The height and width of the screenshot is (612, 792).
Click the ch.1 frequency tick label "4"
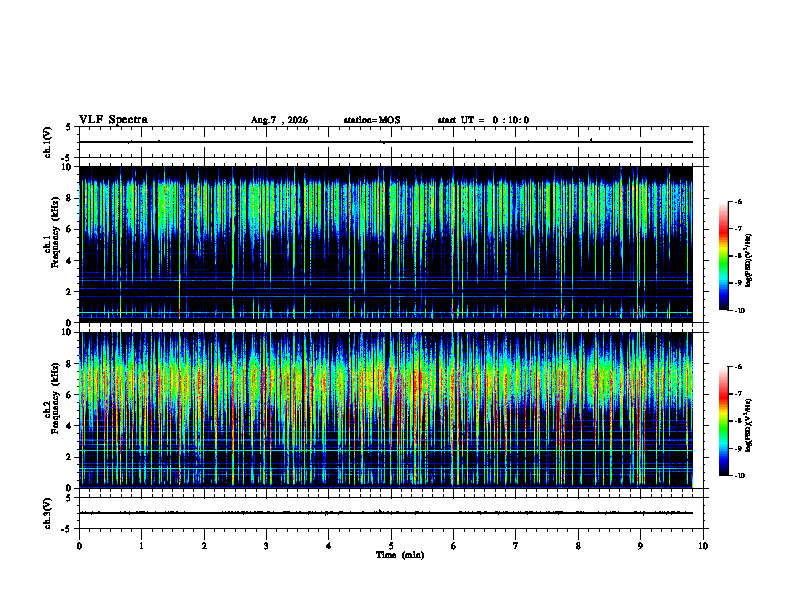tap(70, 261)
